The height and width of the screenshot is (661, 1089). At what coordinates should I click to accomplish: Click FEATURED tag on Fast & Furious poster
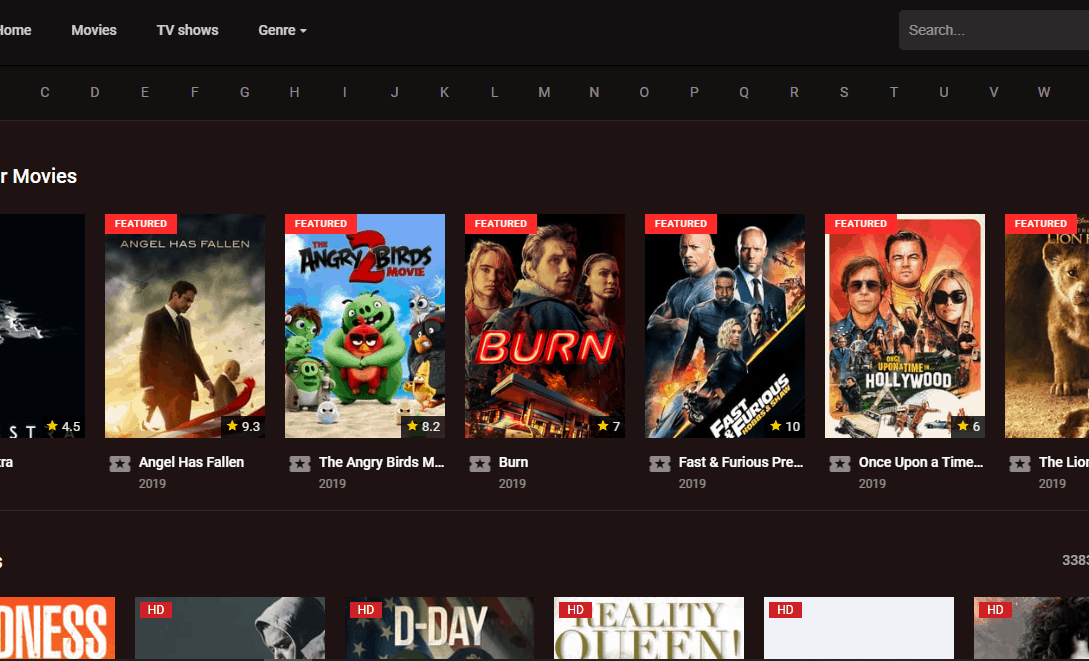pyautogui.click(x=681, y=224)
